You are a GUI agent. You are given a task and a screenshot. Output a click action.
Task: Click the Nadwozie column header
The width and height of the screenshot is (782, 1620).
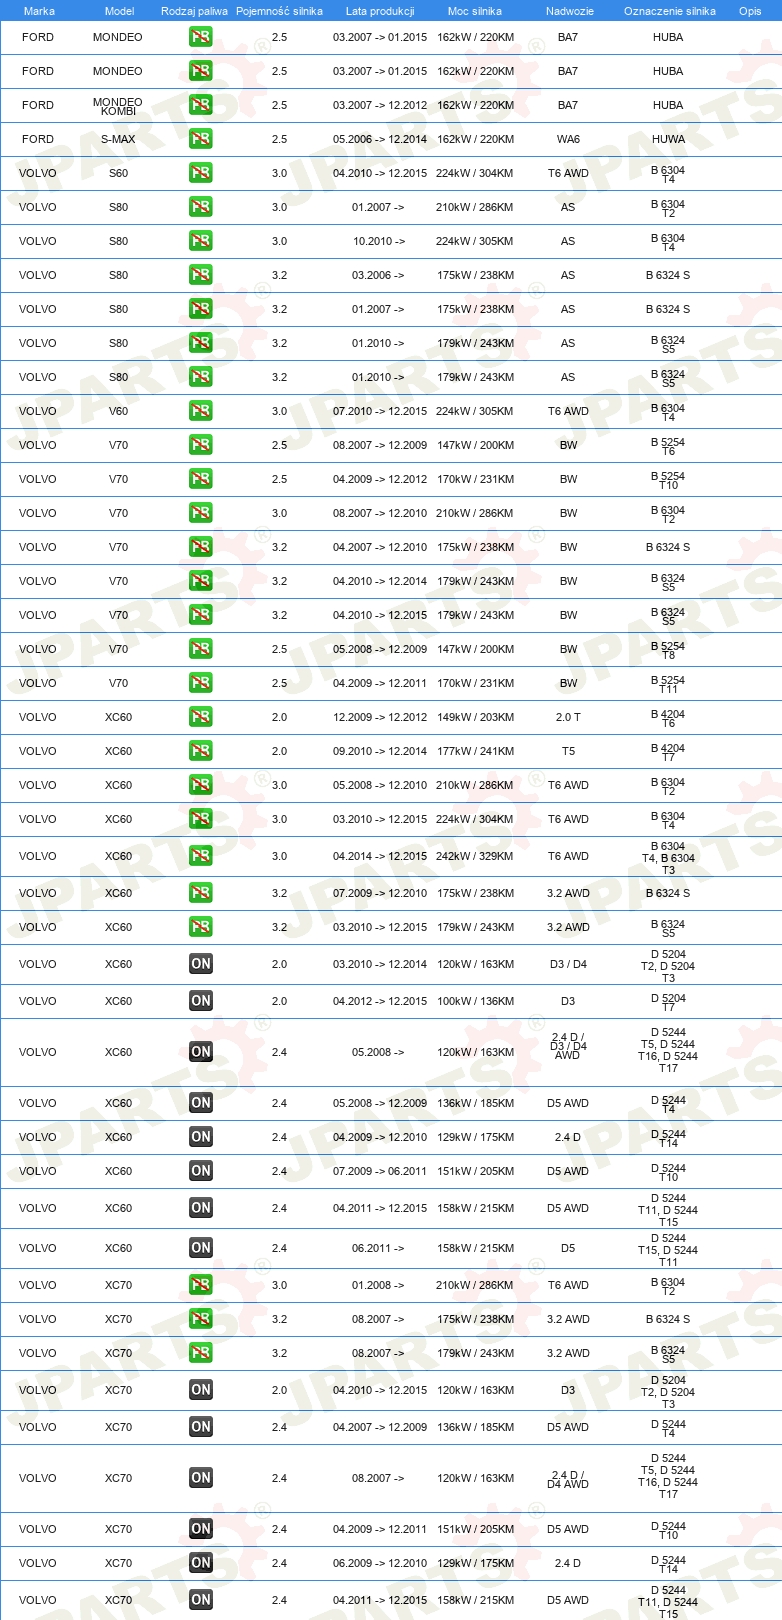point(569,11)
